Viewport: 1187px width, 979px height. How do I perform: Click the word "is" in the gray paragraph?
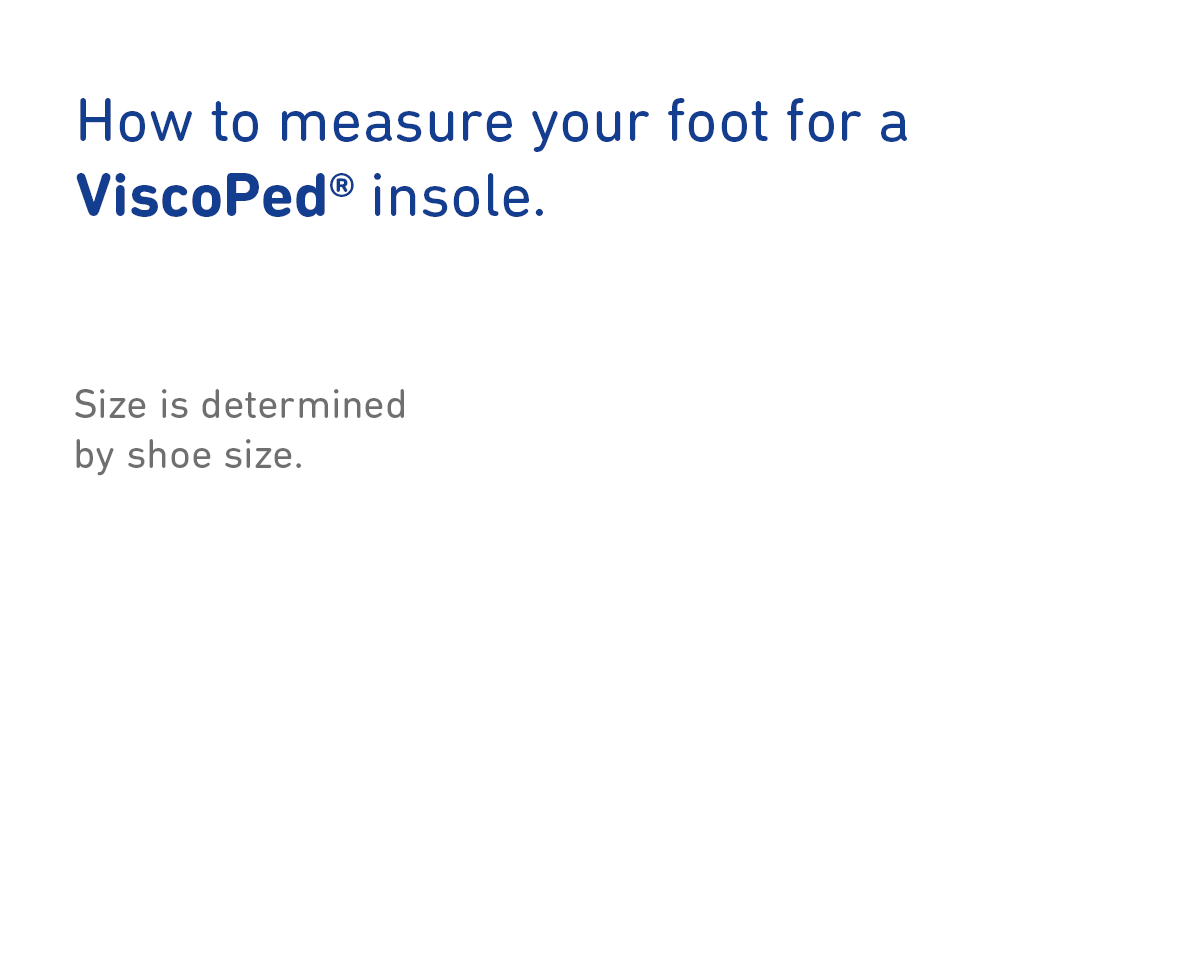(174, 405)
